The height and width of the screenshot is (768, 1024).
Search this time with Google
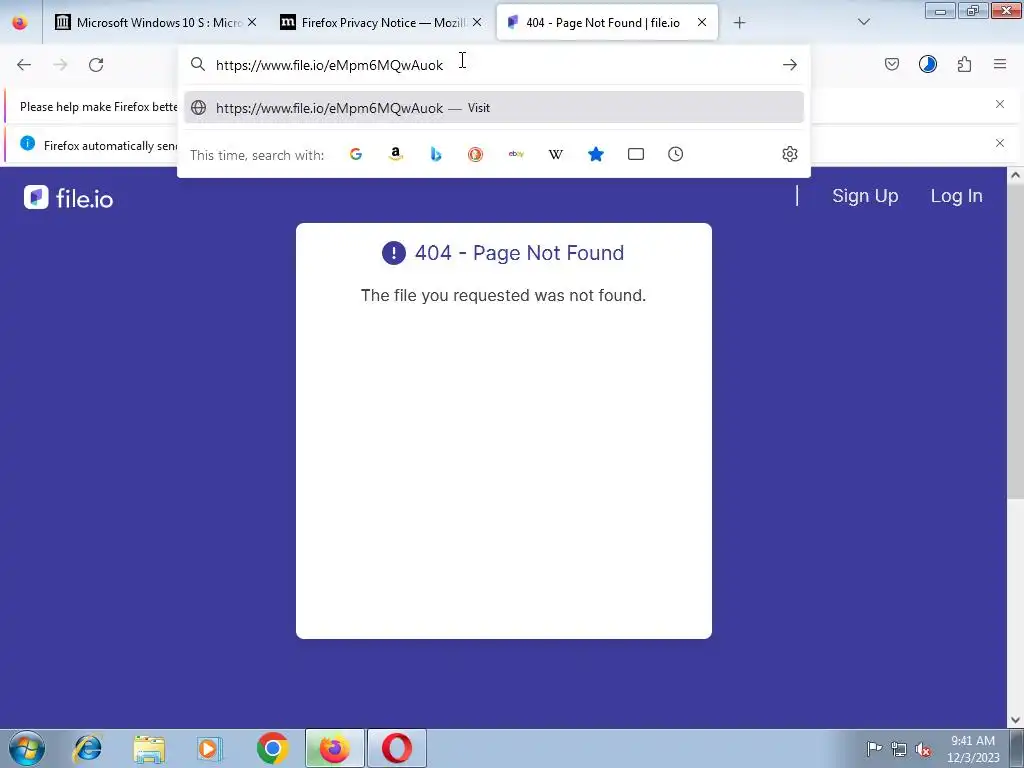tap(356, 154)
